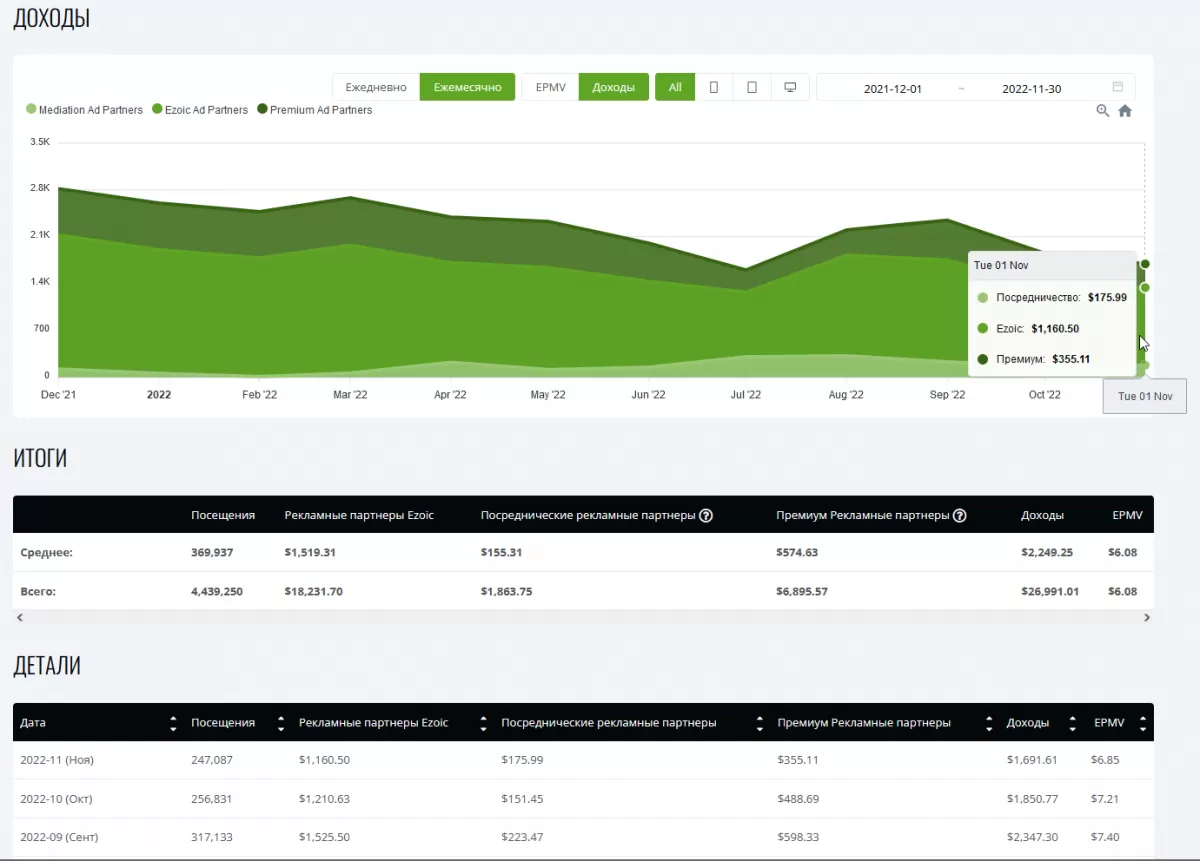1200x861 pixels.
Task: Edit start date 2021-12-01
Action: [x=892, y=88]
